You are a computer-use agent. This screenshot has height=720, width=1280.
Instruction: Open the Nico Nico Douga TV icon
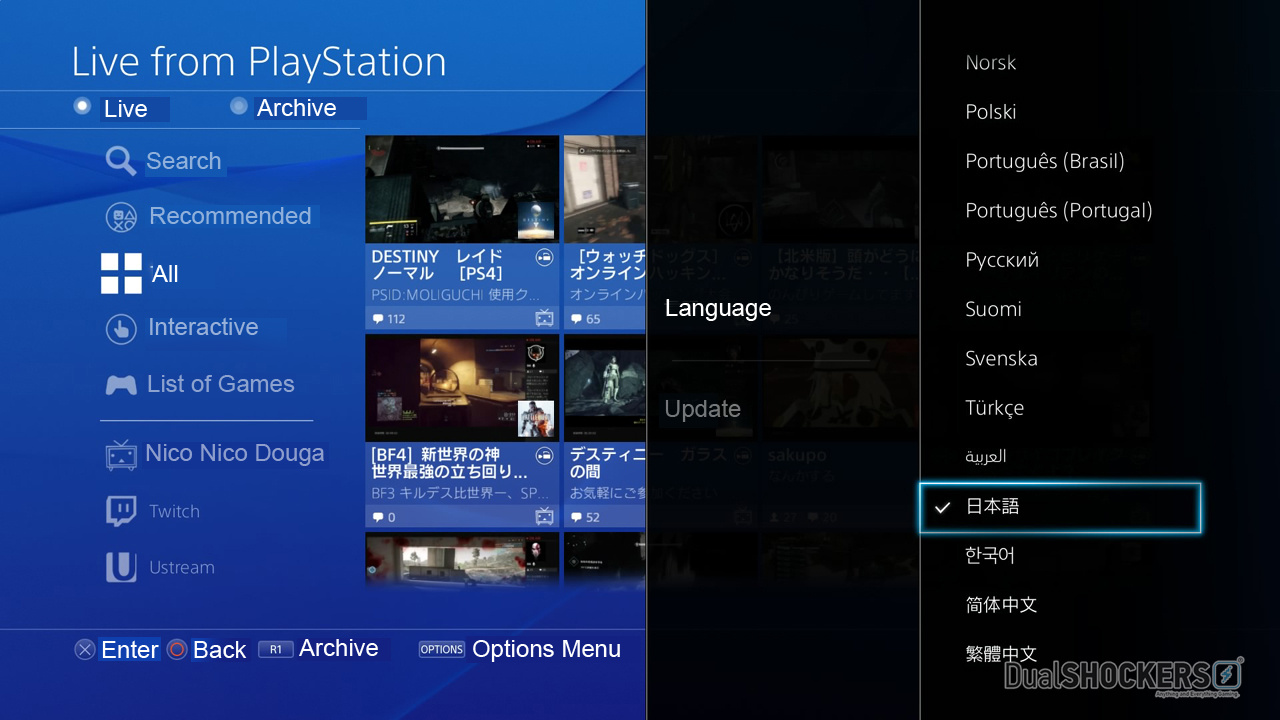point(121,454)
